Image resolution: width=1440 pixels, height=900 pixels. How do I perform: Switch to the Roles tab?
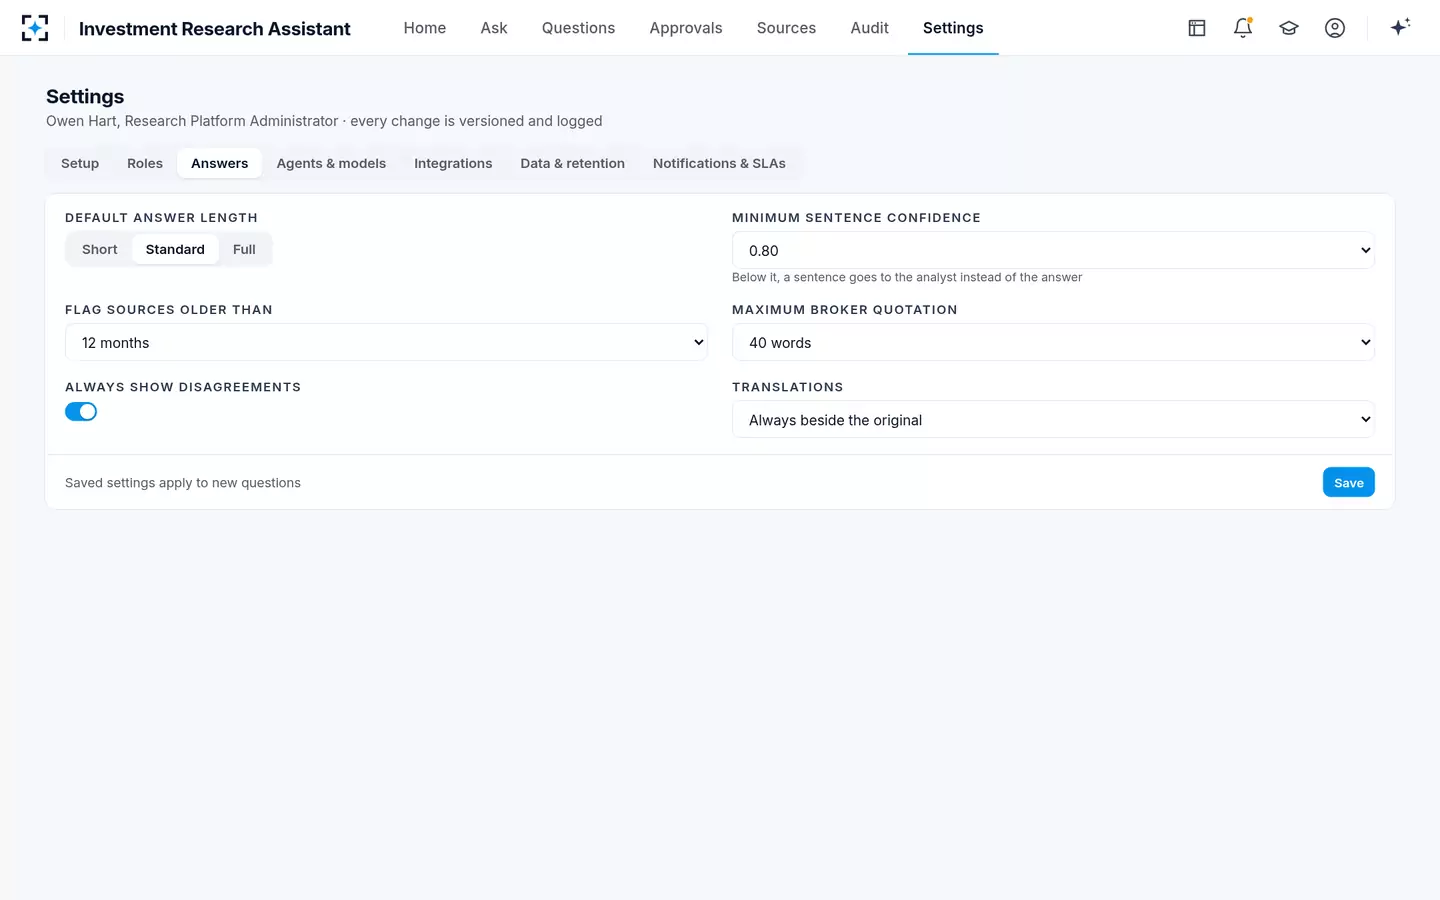[145, 163]
